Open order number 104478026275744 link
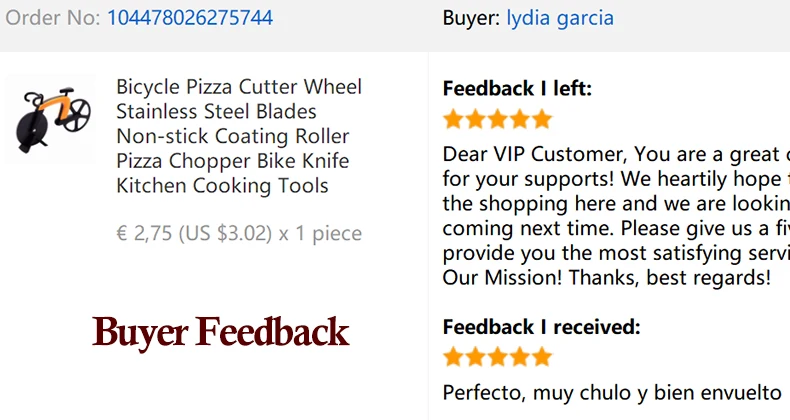Viewport: 790px width, 420px height. [190, 18]
